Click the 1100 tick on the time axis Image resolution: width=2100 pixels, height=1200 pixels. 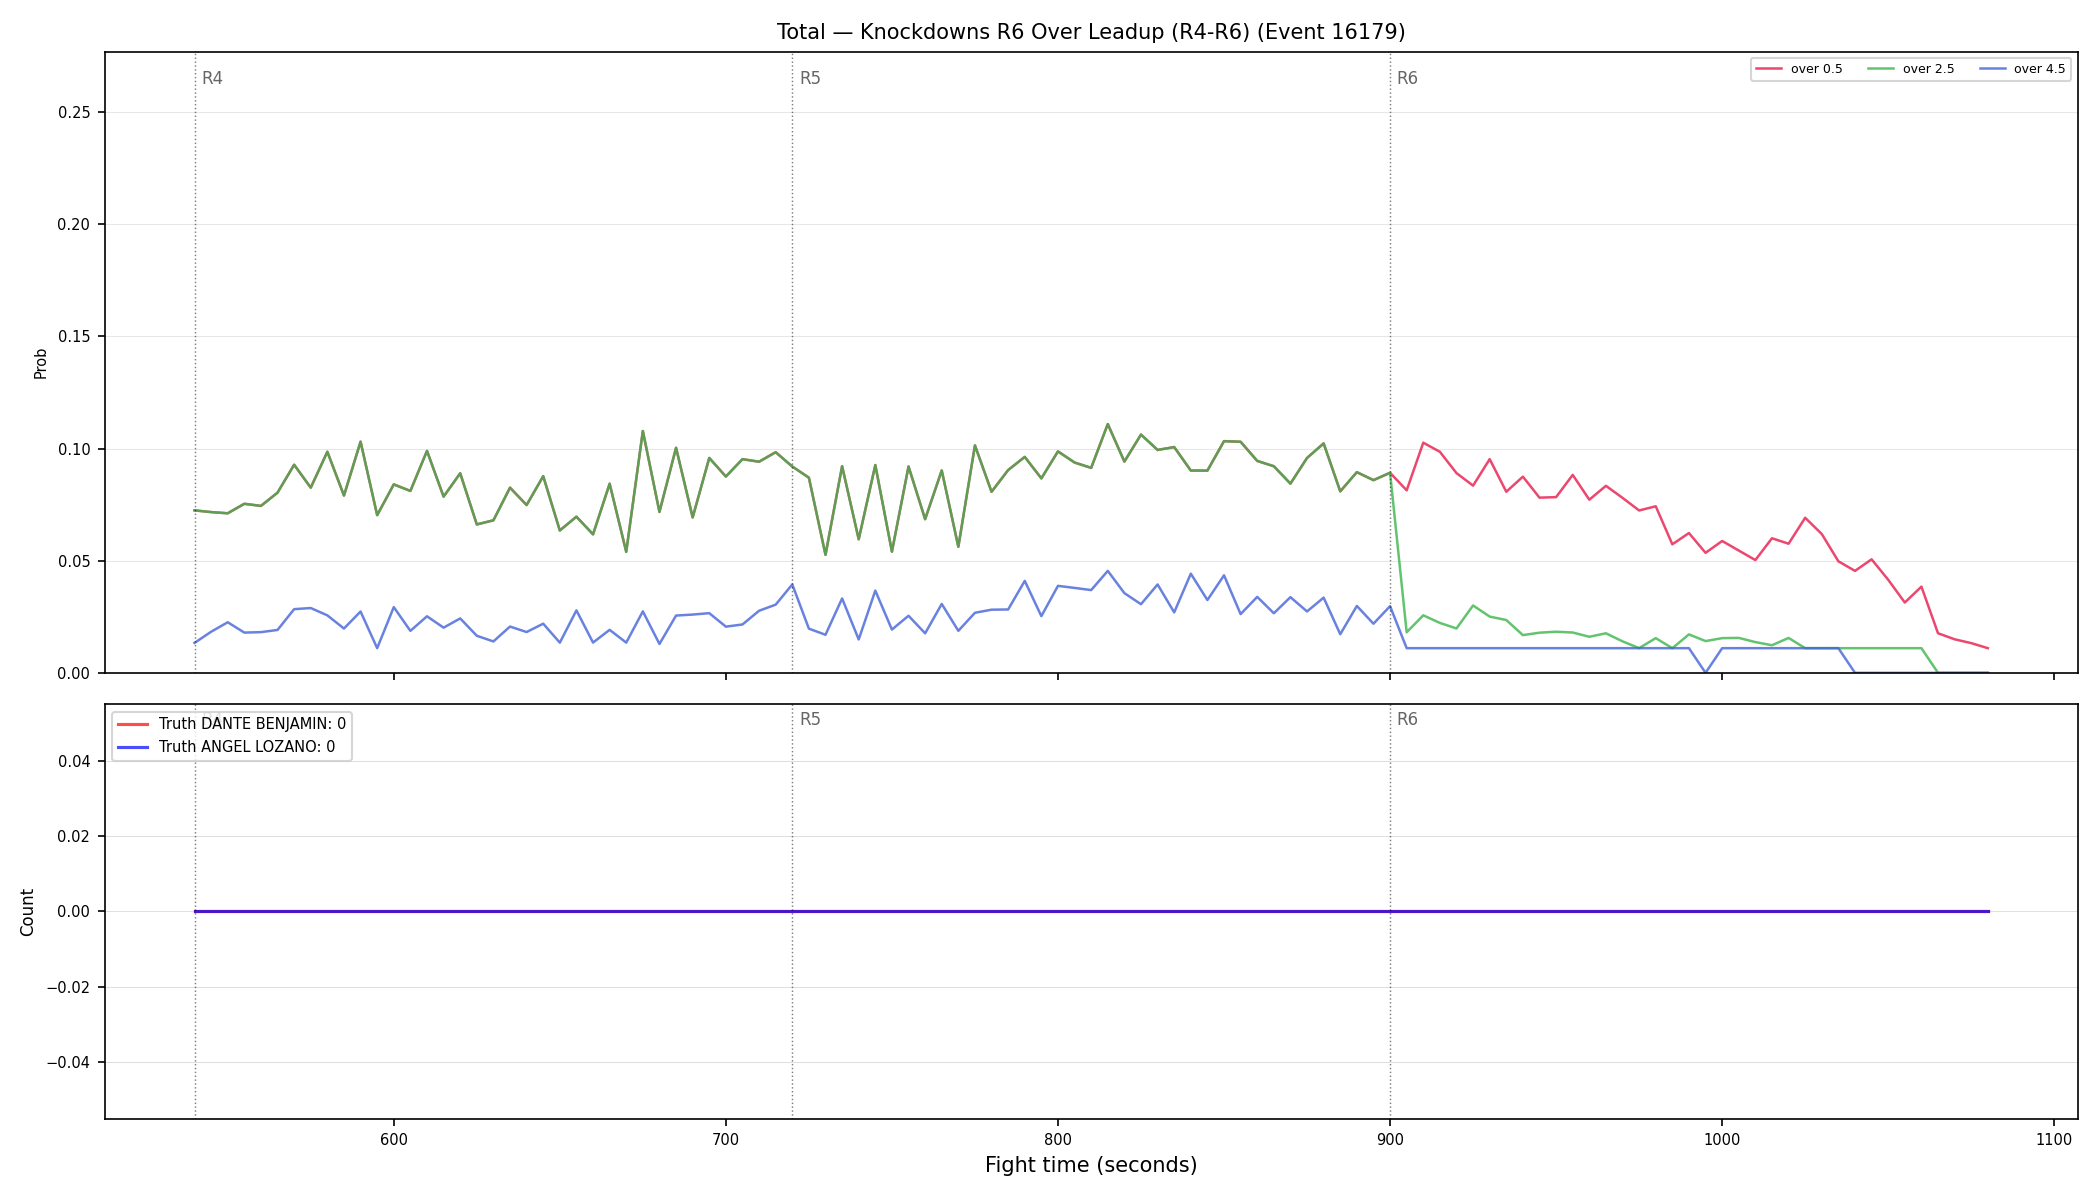(2054, 1140)
